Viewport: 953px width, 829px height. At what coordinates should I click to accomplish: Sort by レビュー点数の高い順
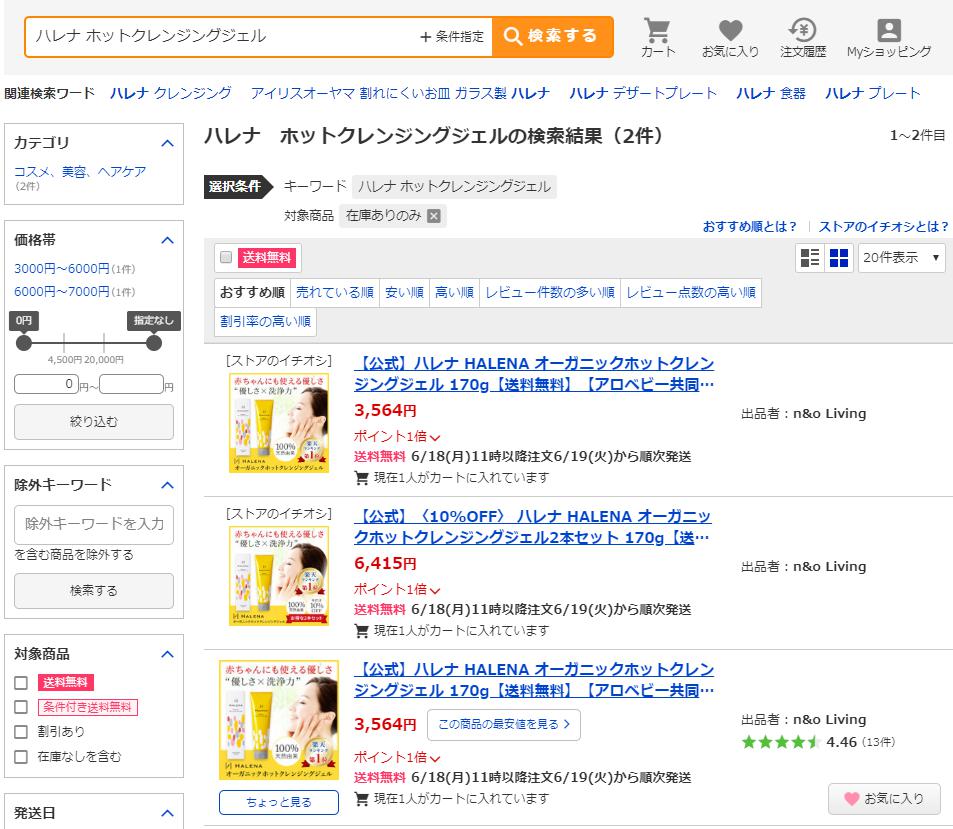tap(691, 293)
